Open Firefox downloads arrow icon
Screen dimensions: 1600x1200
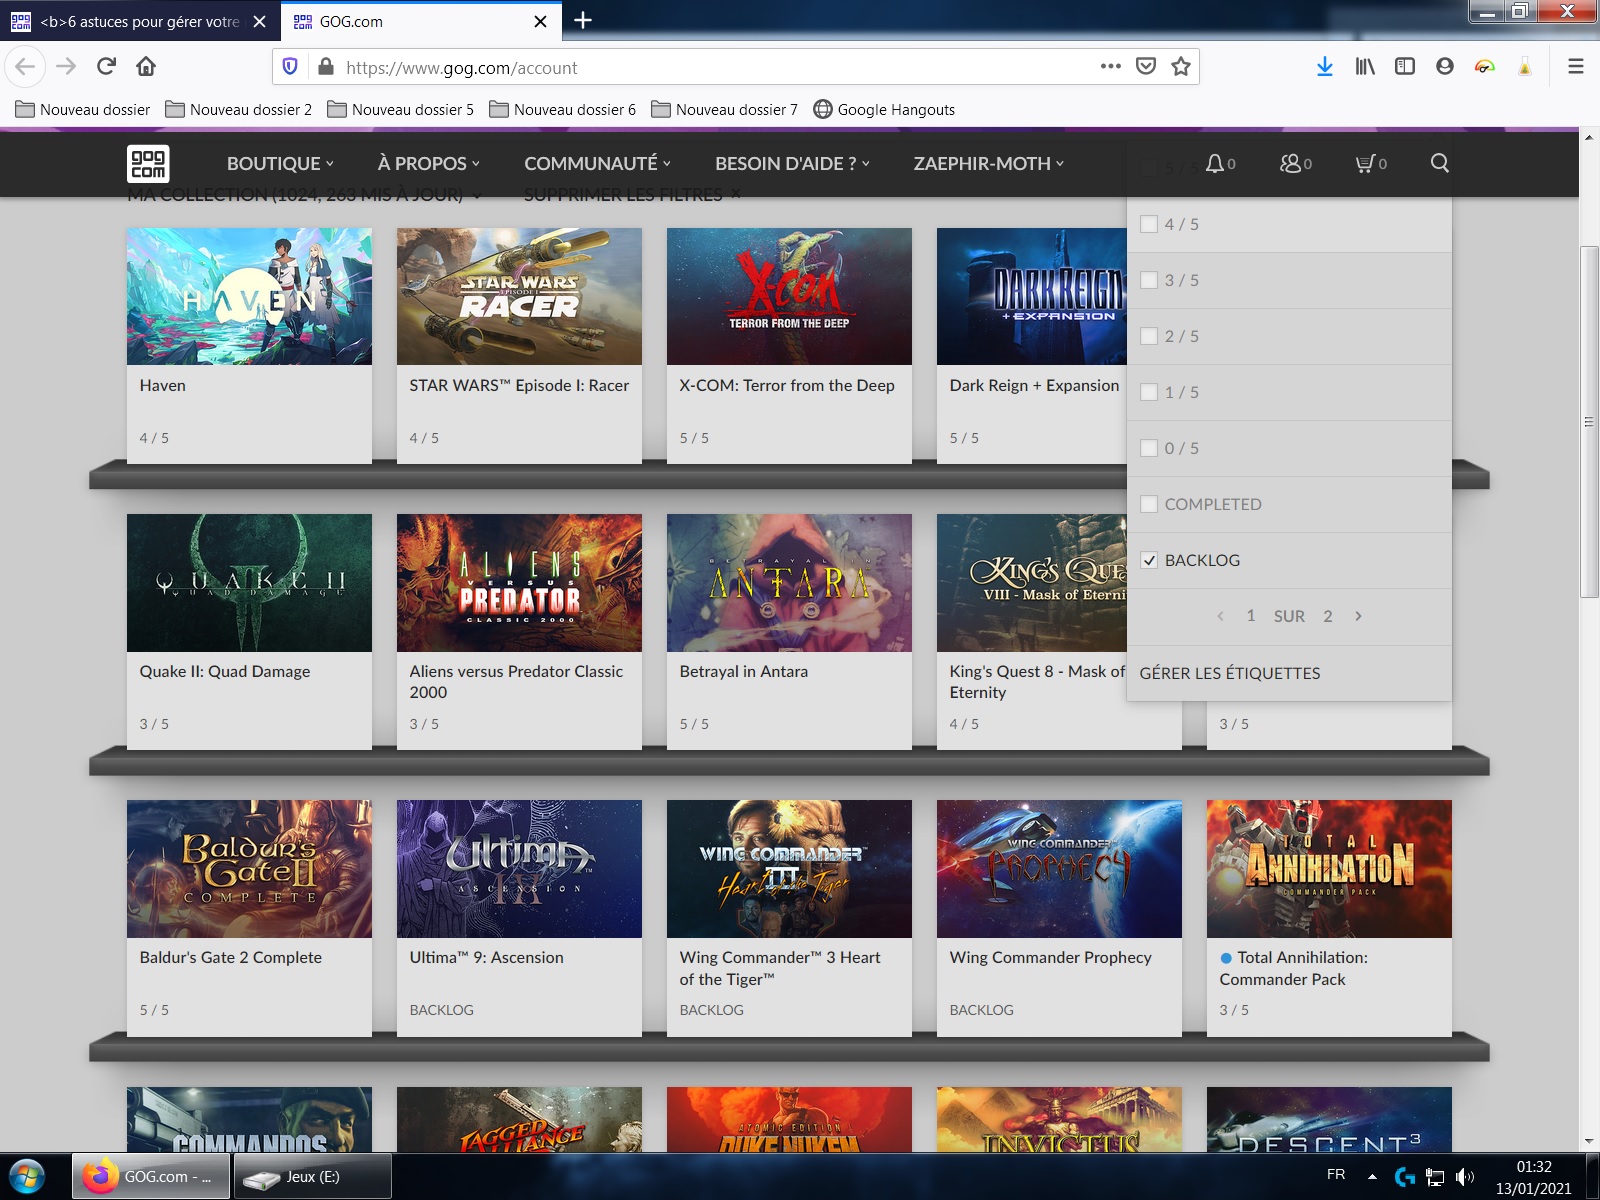click(x=1325, y=66)
